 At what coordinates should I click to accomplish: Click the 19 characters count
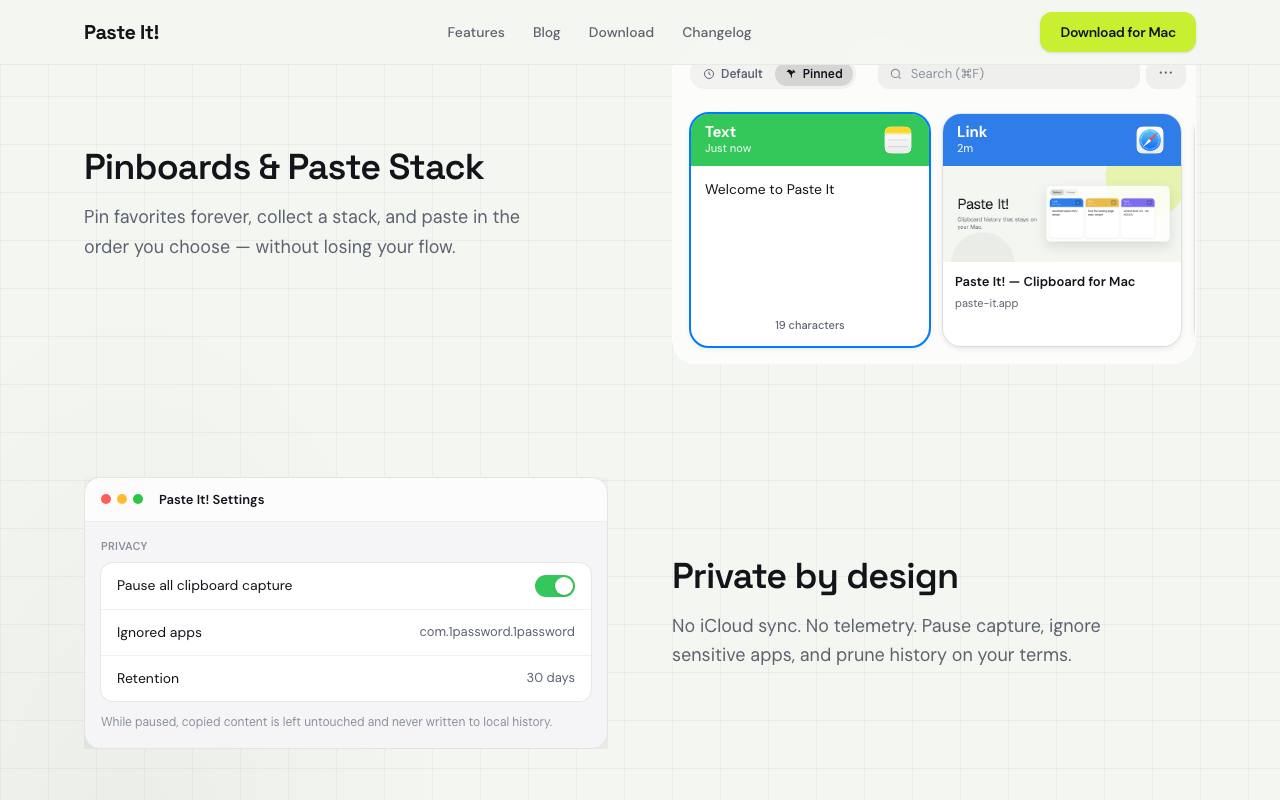click(810, 325)
